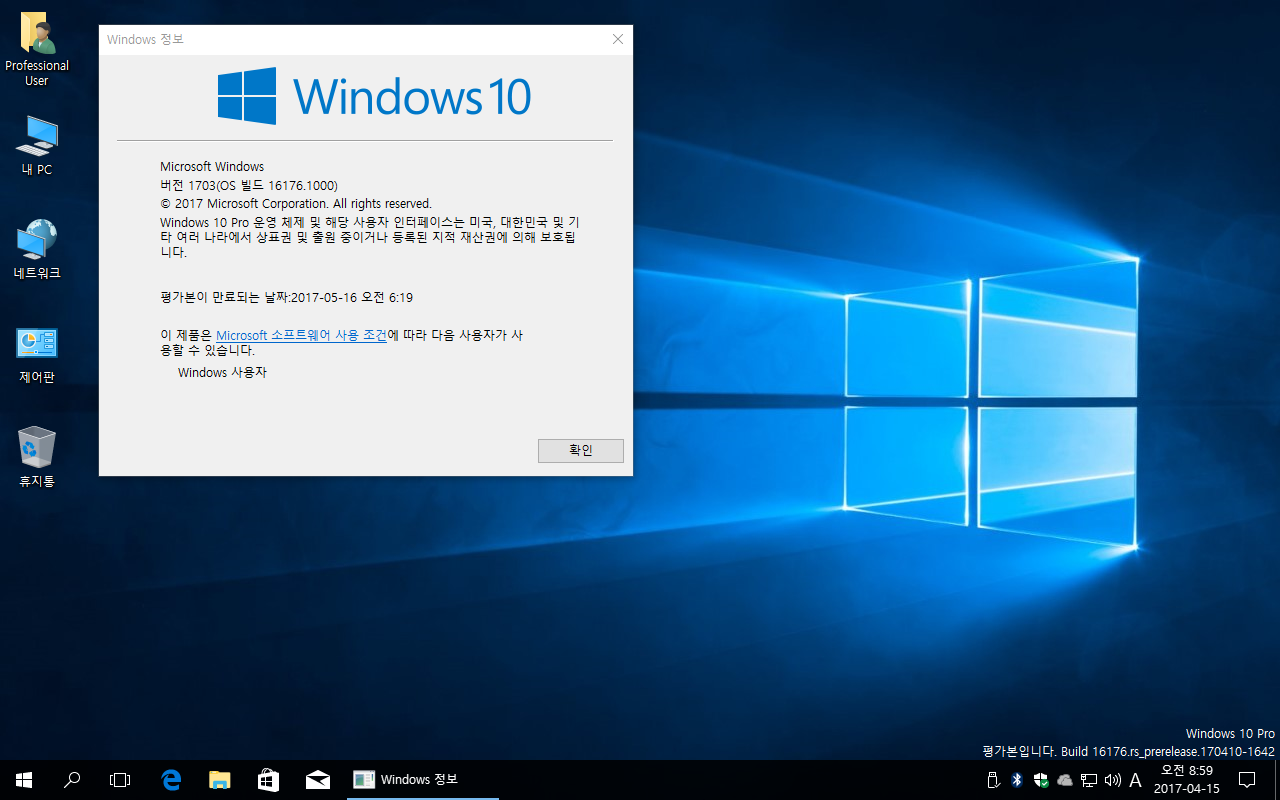1280x800 pixels.
Task: Click the text 버전 1703(OS 빌드 16176.1000)
Action: coord(249,186)
